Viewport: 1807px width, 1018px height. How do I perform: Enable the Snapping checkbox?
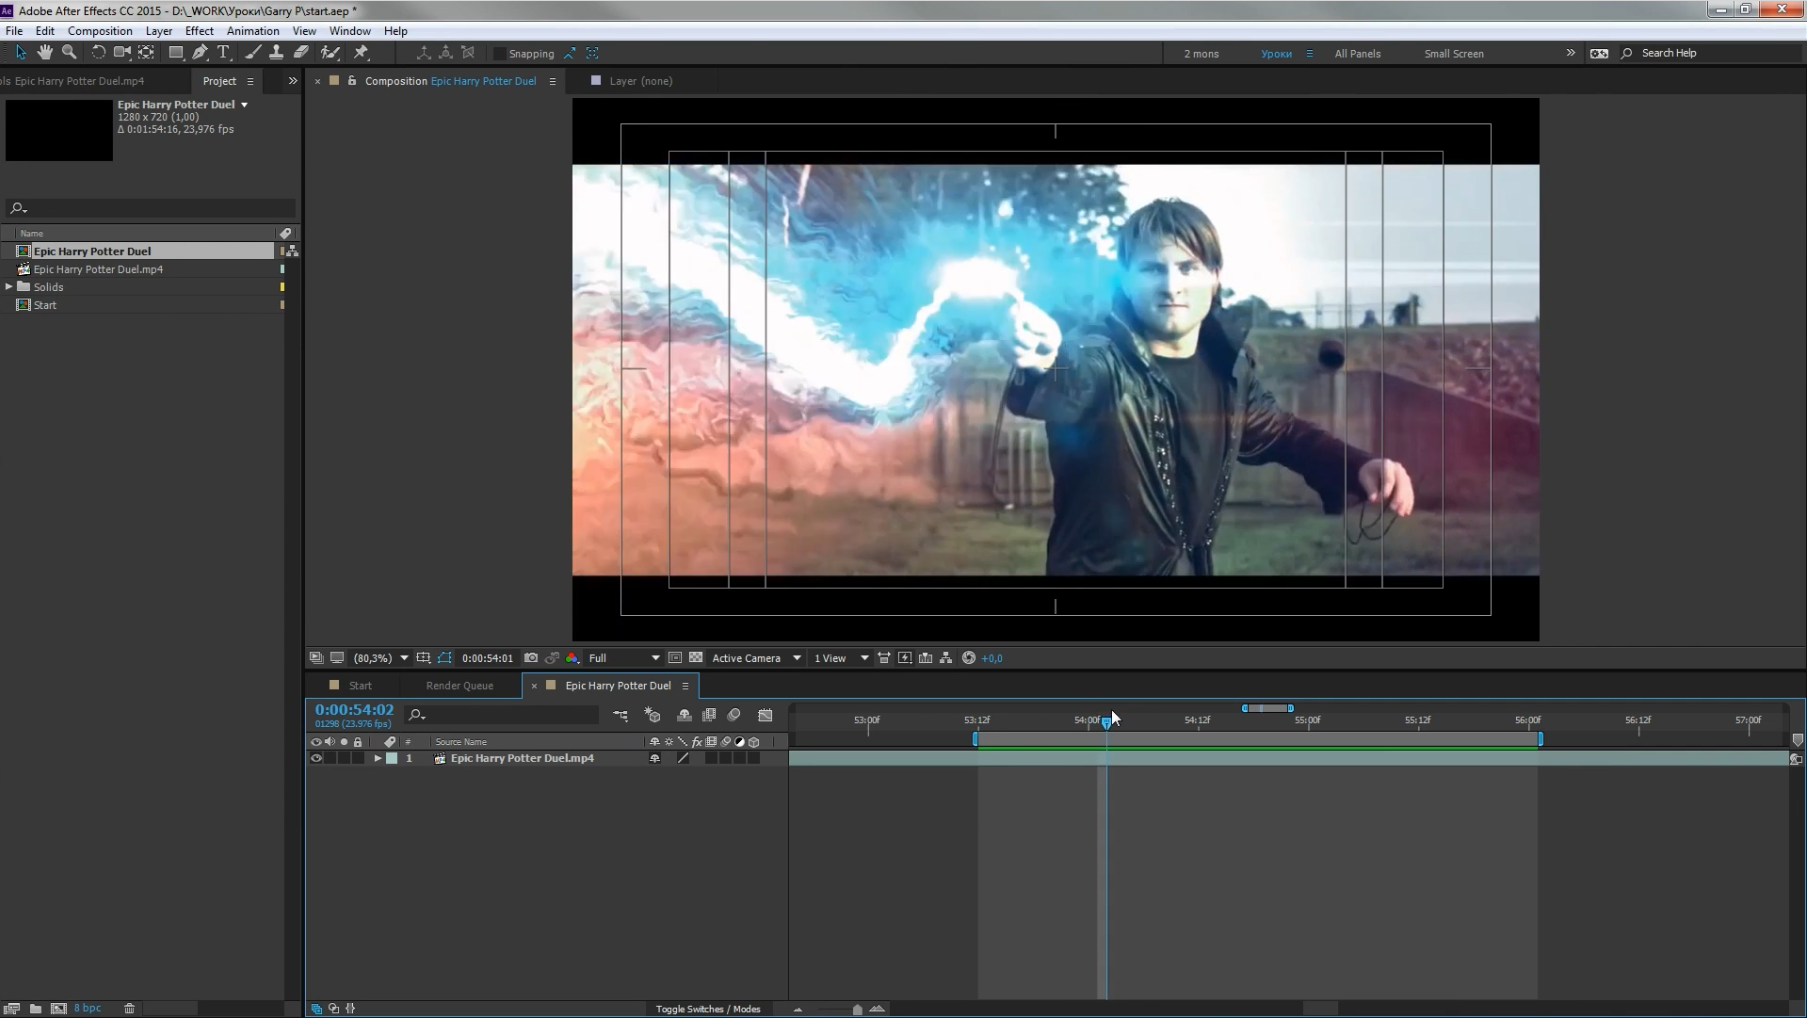(x=500, y=54)
